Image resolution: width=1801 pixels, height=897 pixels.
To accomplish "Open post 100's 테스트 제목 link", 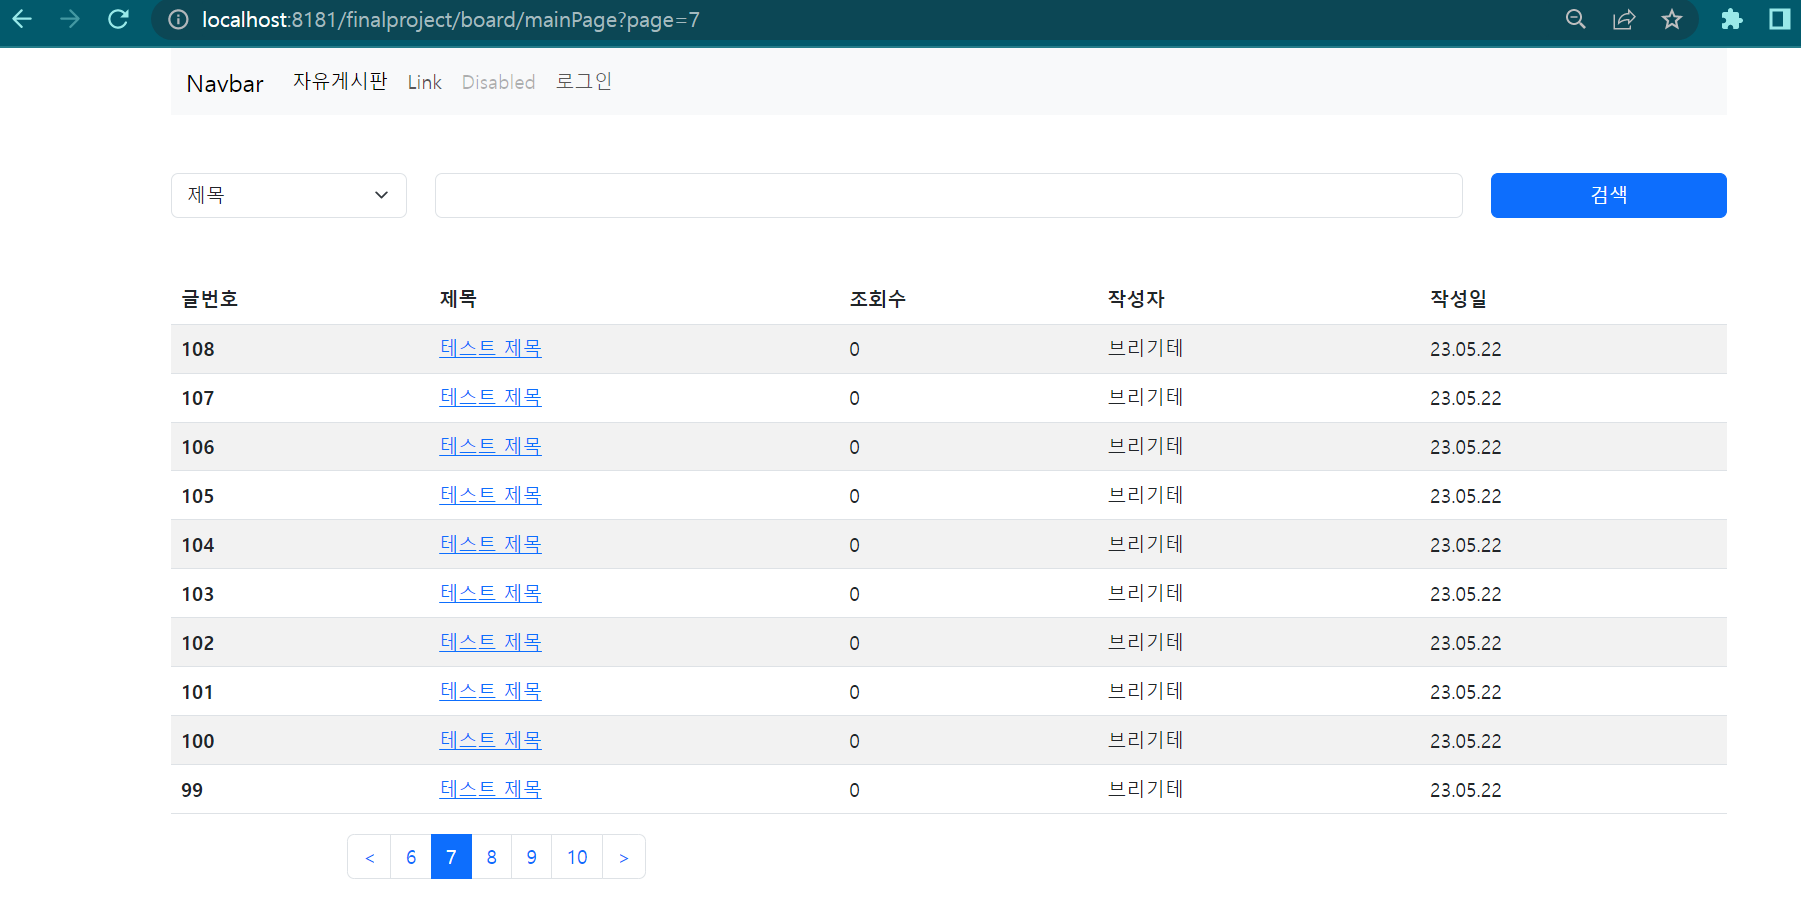I will pos(491,740).
